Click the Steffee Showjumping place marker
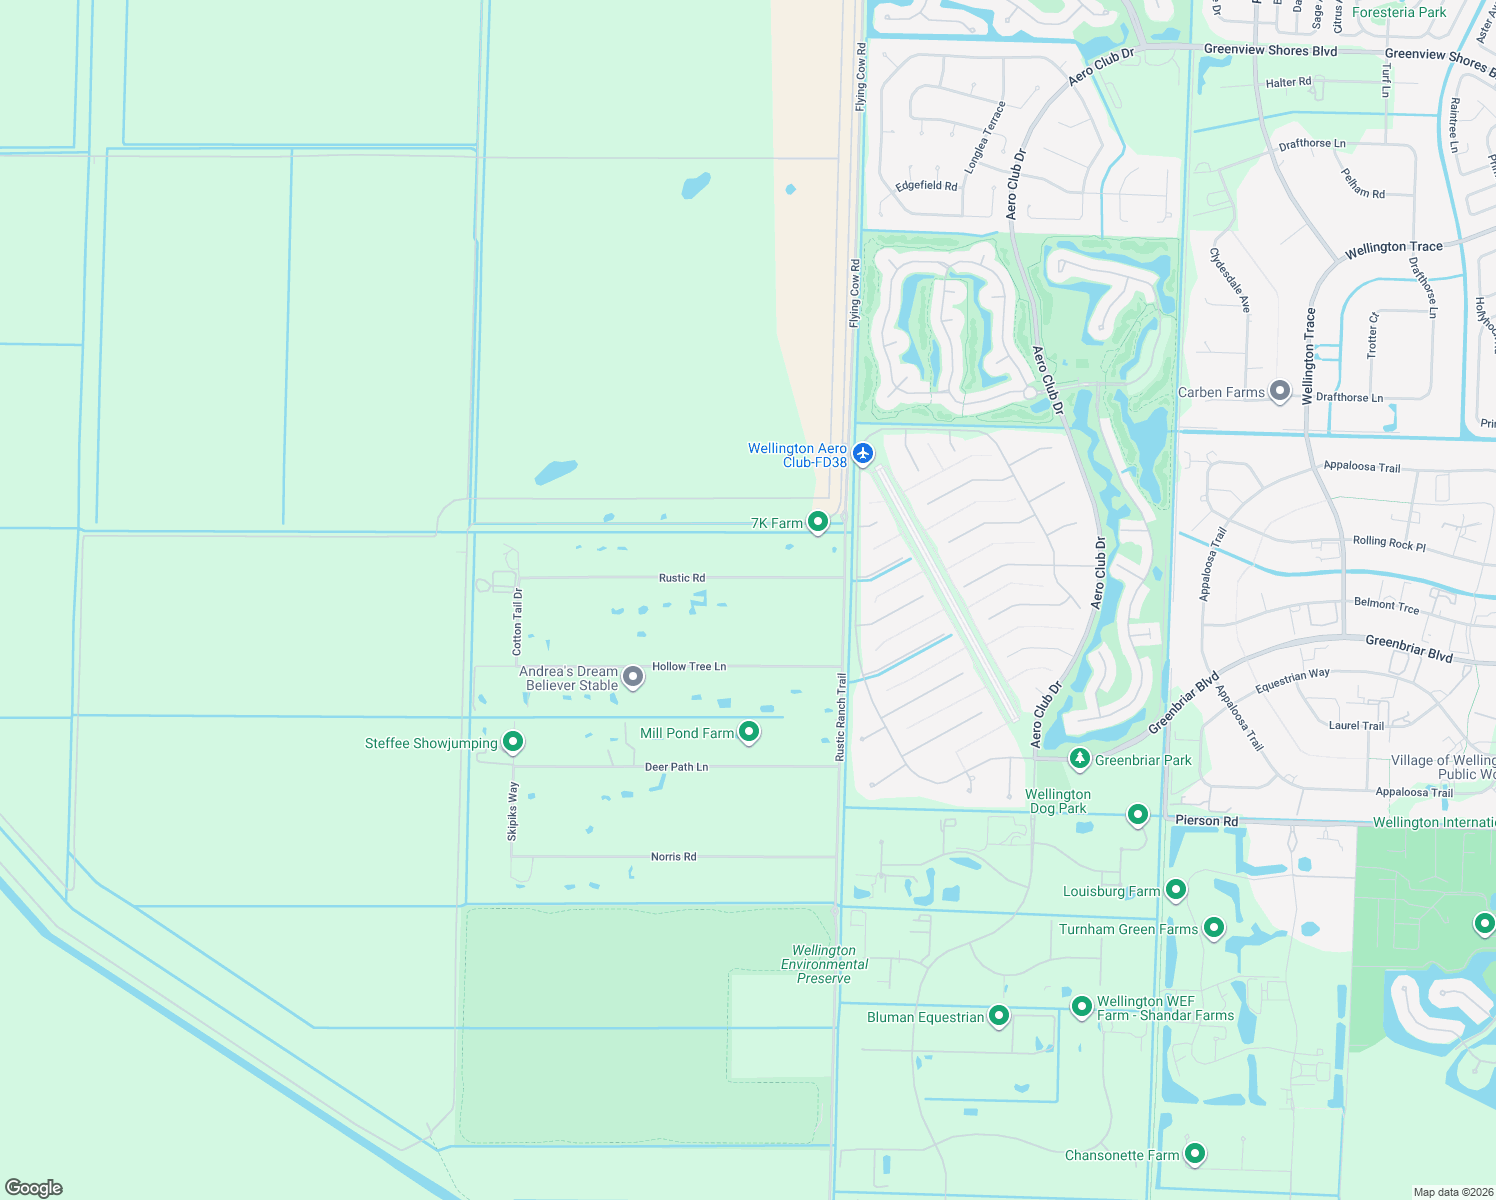Viewport: 1496px width, 1200px height. pyautogui.click(x=513, y=741)
